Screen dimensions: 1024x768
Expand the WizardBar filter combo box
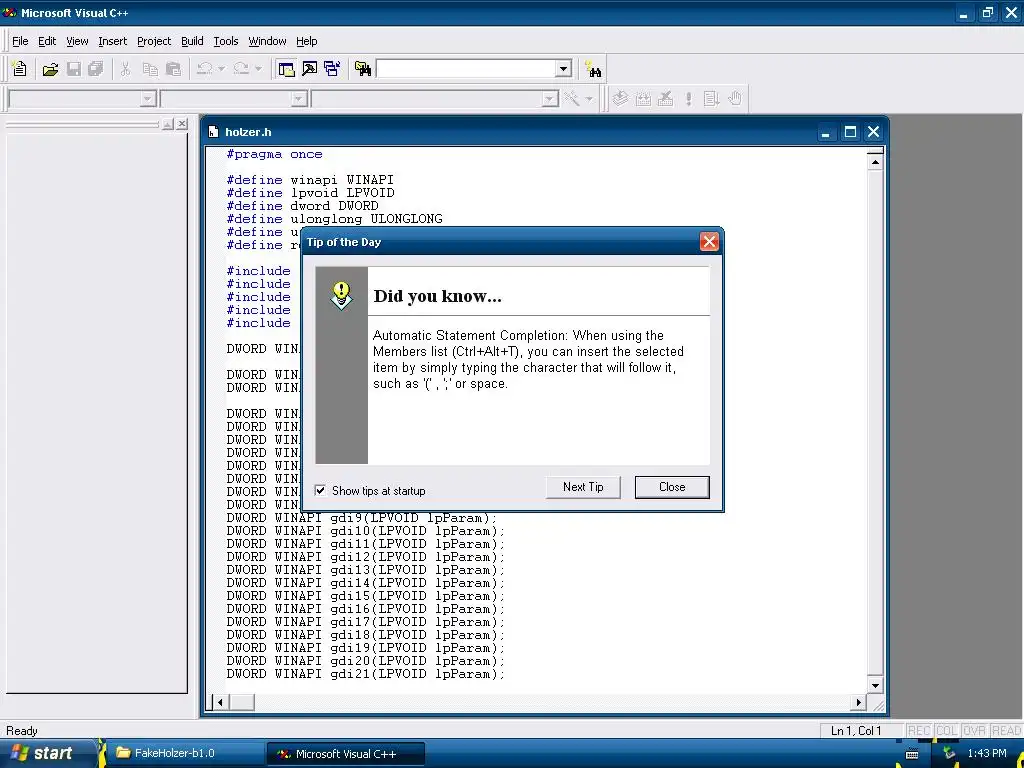(x=299, y=99)
